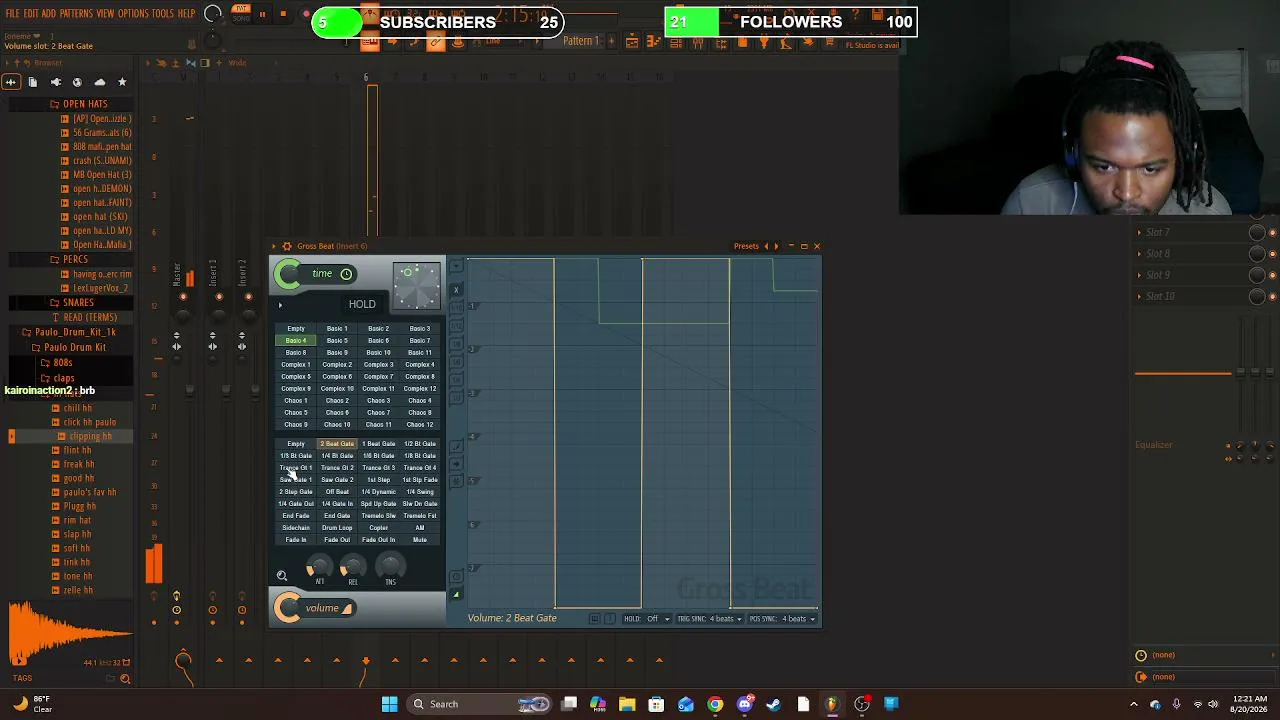Click the HOLD button in Gross Beat
This screenshot has height=720, width=1280.
click(x=362, y=305)
